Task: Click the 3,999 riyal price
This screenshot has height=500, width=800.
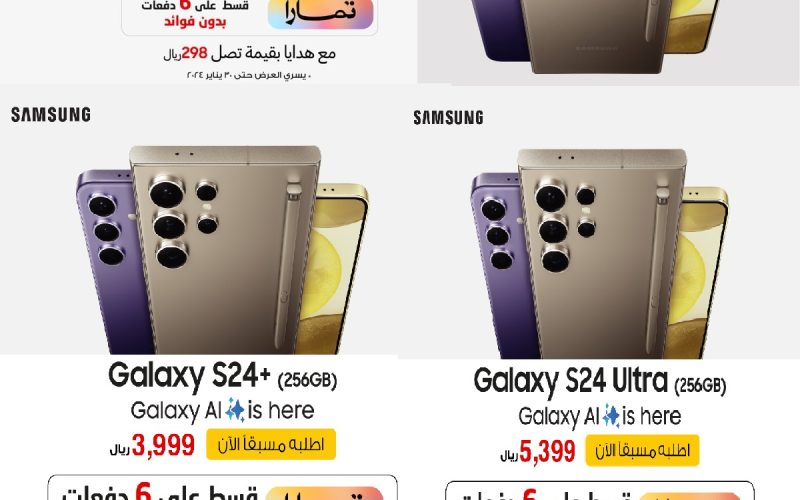Action: [x=153, y=445]
